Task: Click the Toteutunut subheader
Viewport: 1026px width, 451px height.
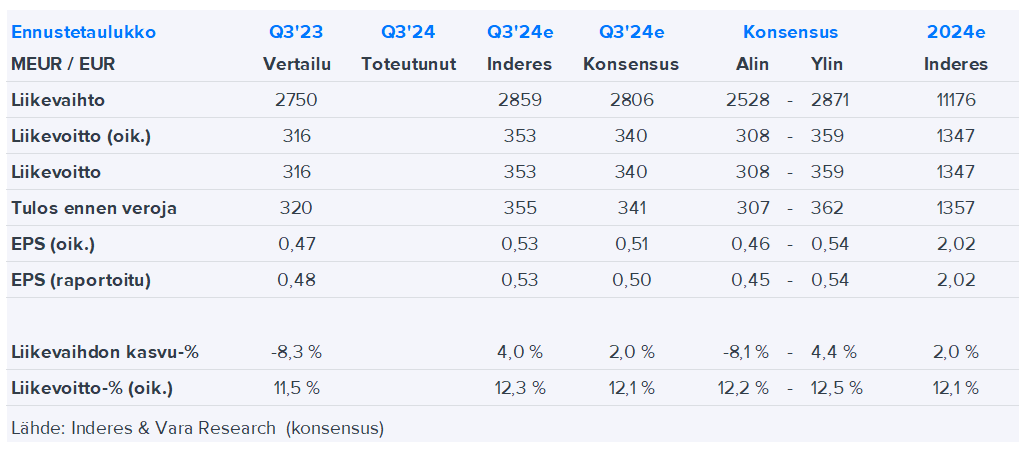Action: 408,64
